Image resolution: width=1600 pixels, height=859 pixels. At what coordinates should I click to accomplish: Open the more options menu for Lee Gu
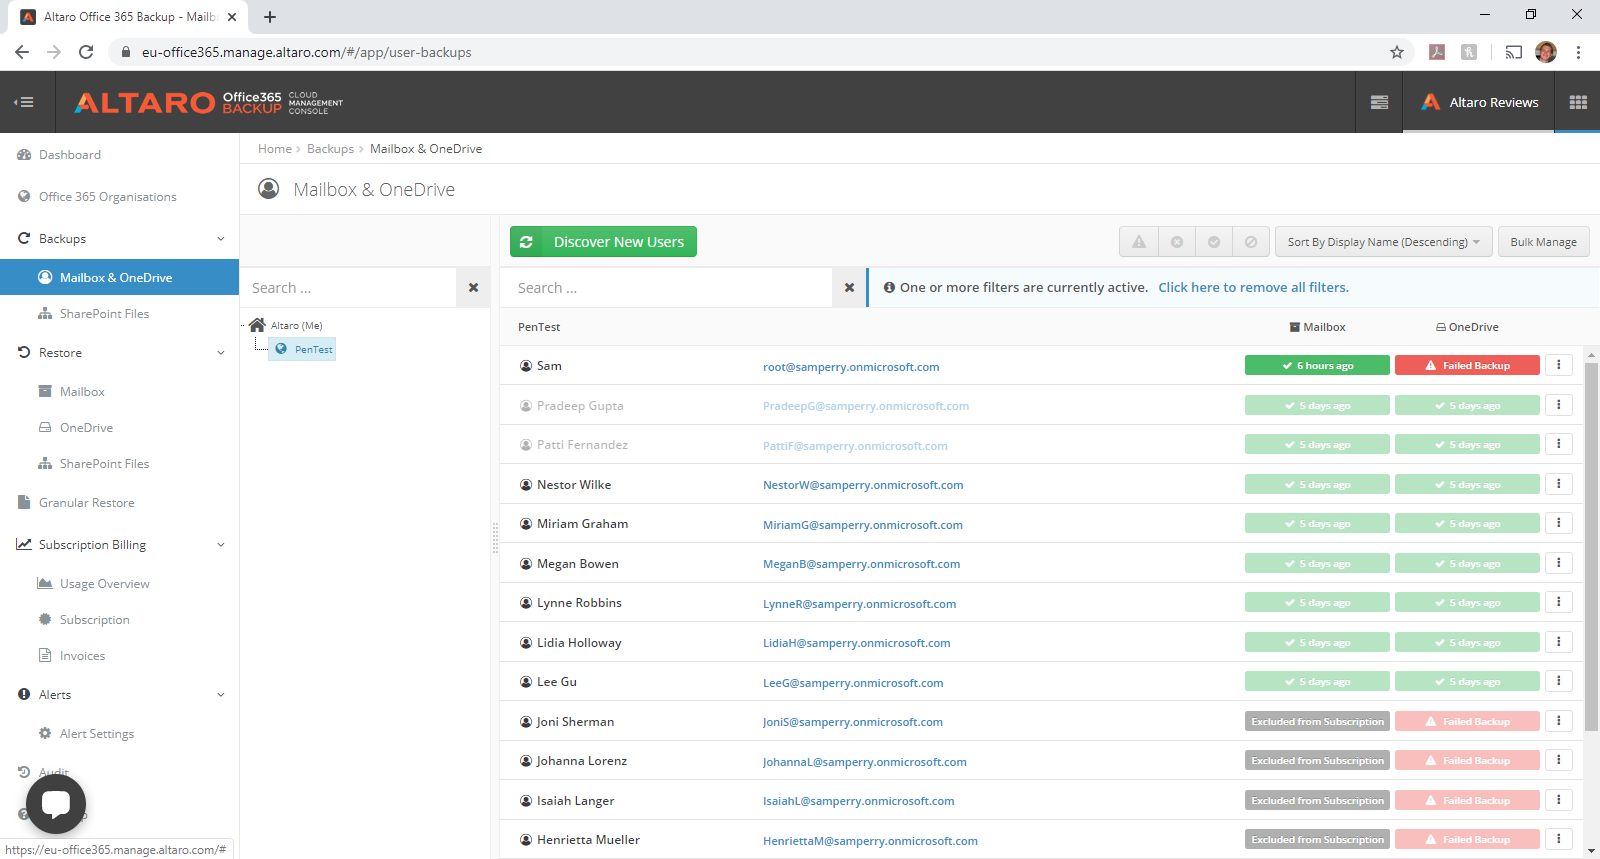[1558, 681]
